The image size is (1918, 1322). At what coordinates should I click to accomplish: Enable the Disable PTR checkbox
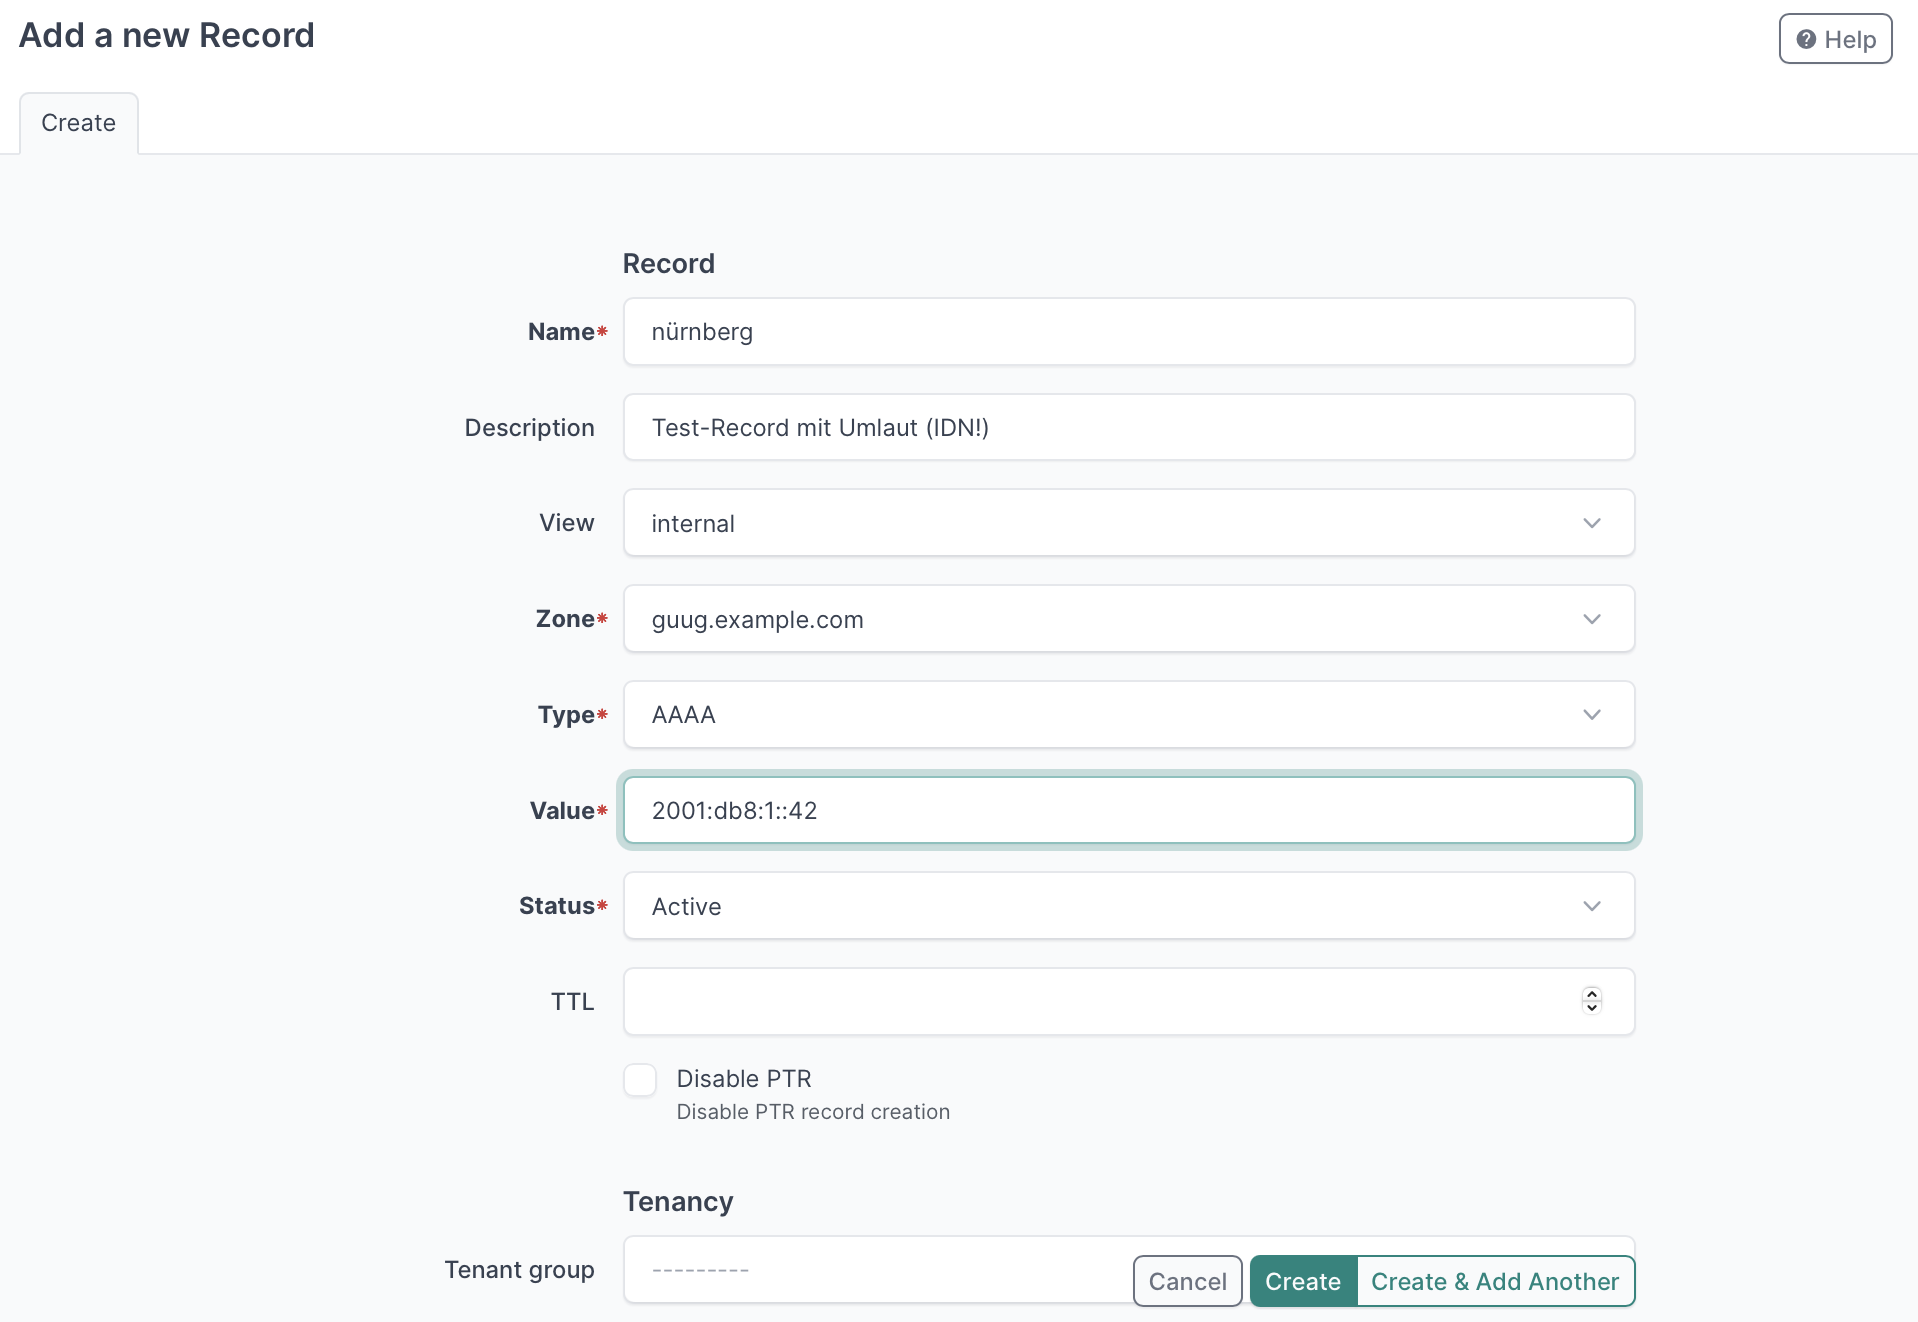tap(640, 1080)
